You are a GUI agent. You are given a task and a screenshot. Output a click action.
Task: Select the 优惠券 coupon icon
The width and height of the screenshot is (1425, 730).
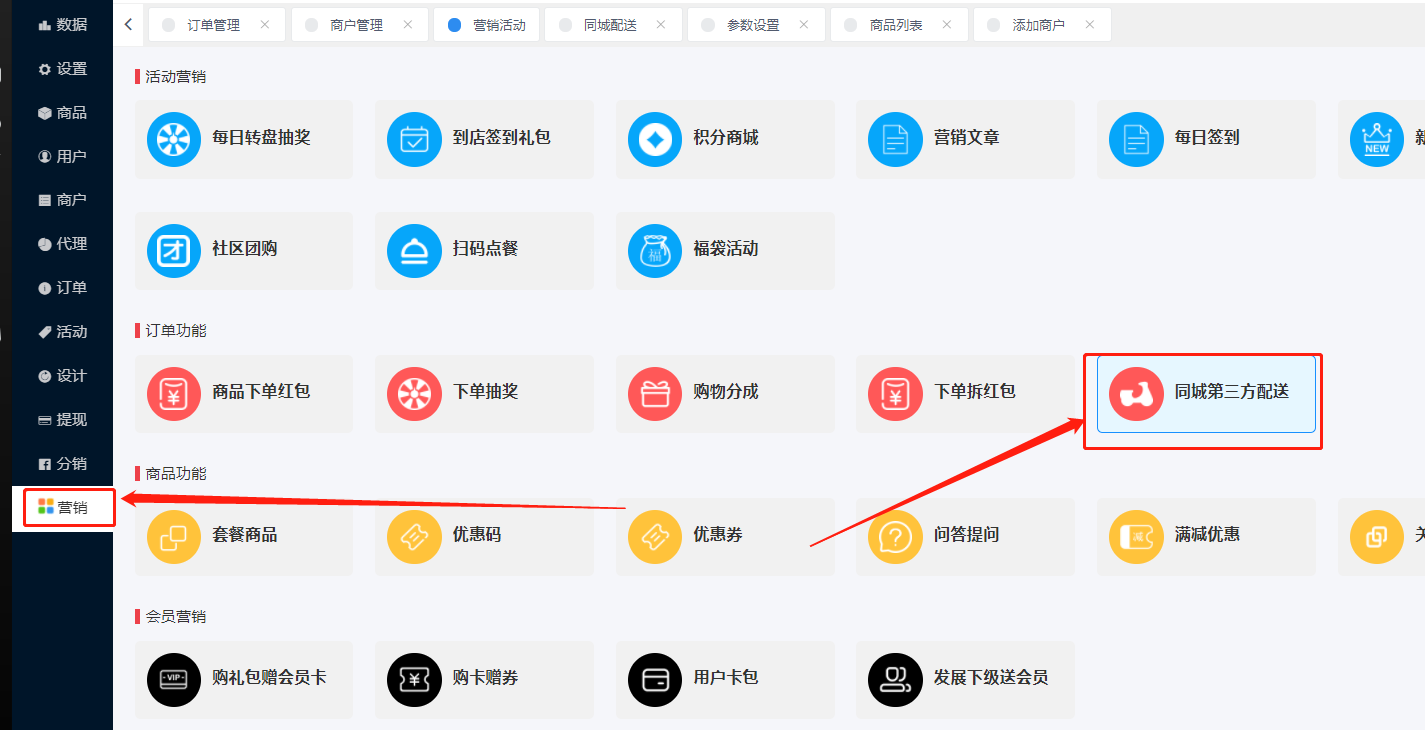pyautogui.click(x=725, y=536)
